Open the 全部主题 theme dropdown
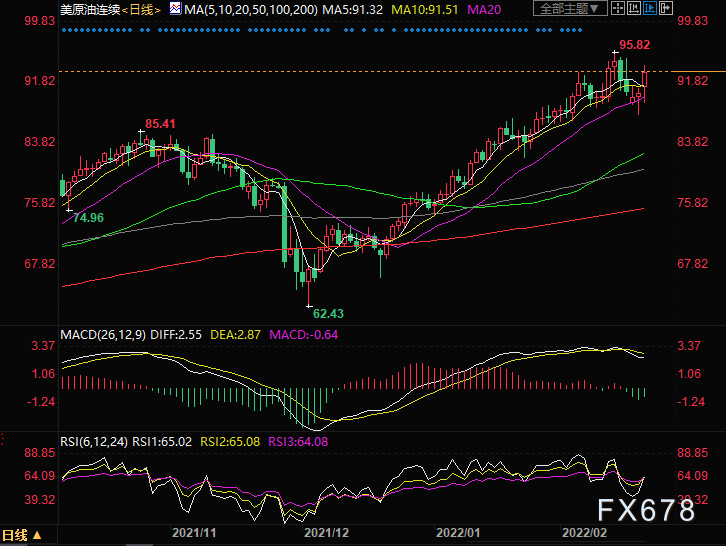 pyautogui.click(x=570, y=8)
